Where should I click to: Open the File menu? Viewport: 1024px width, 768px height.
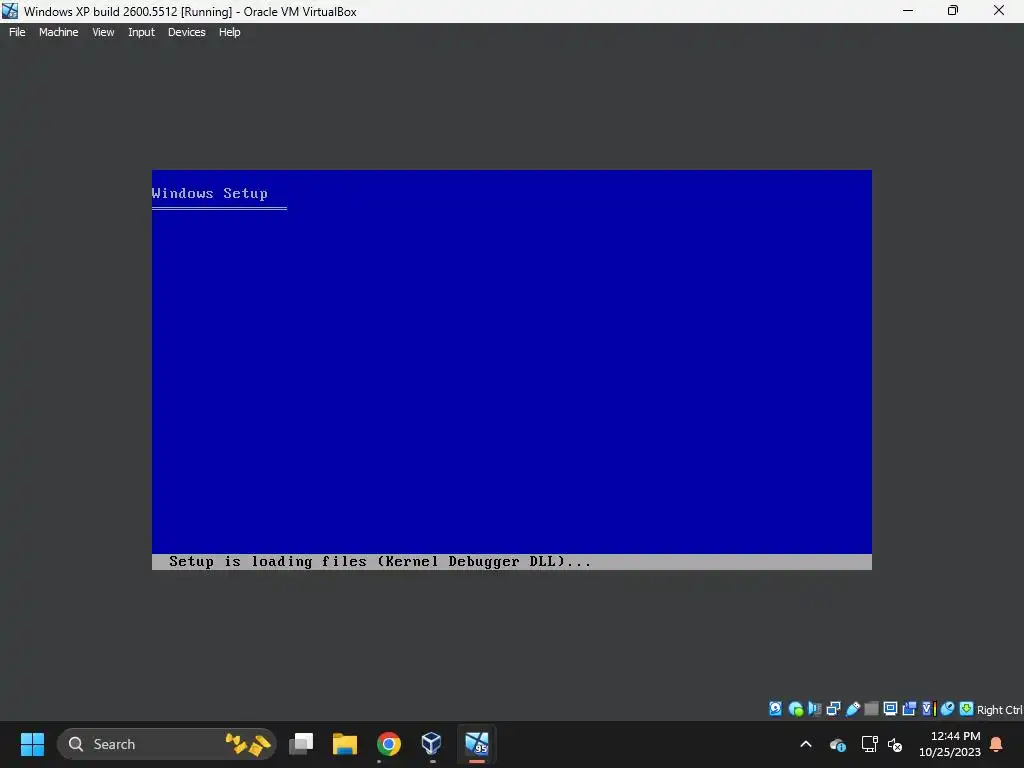point(17,32)
